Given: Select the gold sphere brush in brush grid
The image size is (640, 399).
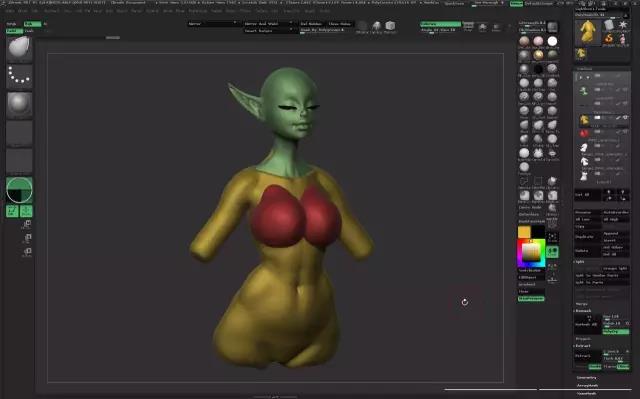Looking at the screenshot, I should click(538, 55).
